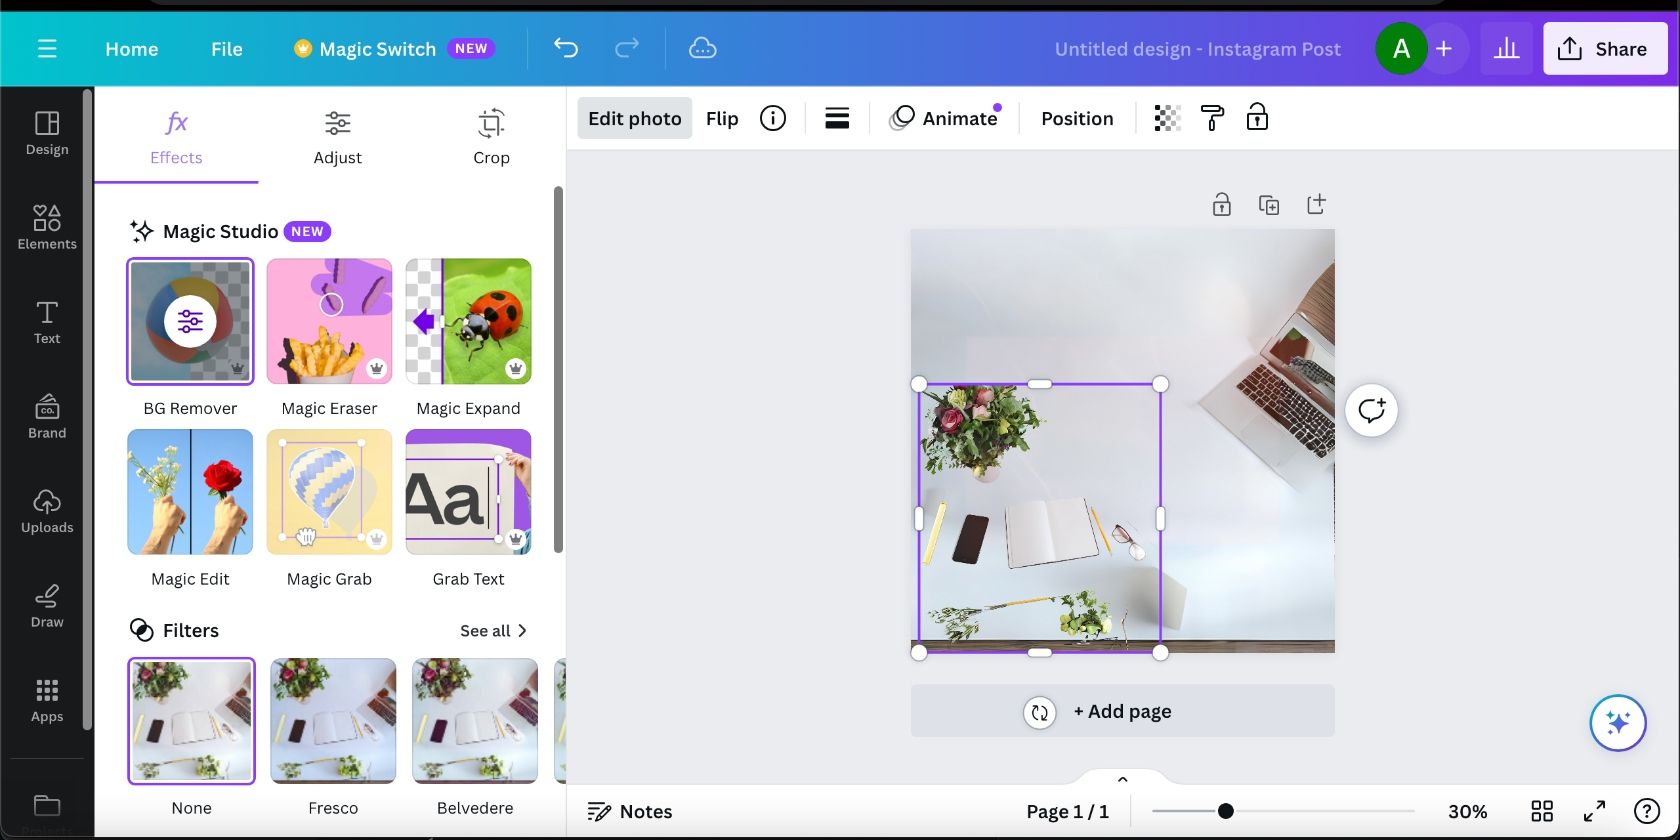The height and width of the screenshot is (840, 1680).
Task: Click the zoom slider handle
Action: pyautogui.click(x=1225, y=811)
